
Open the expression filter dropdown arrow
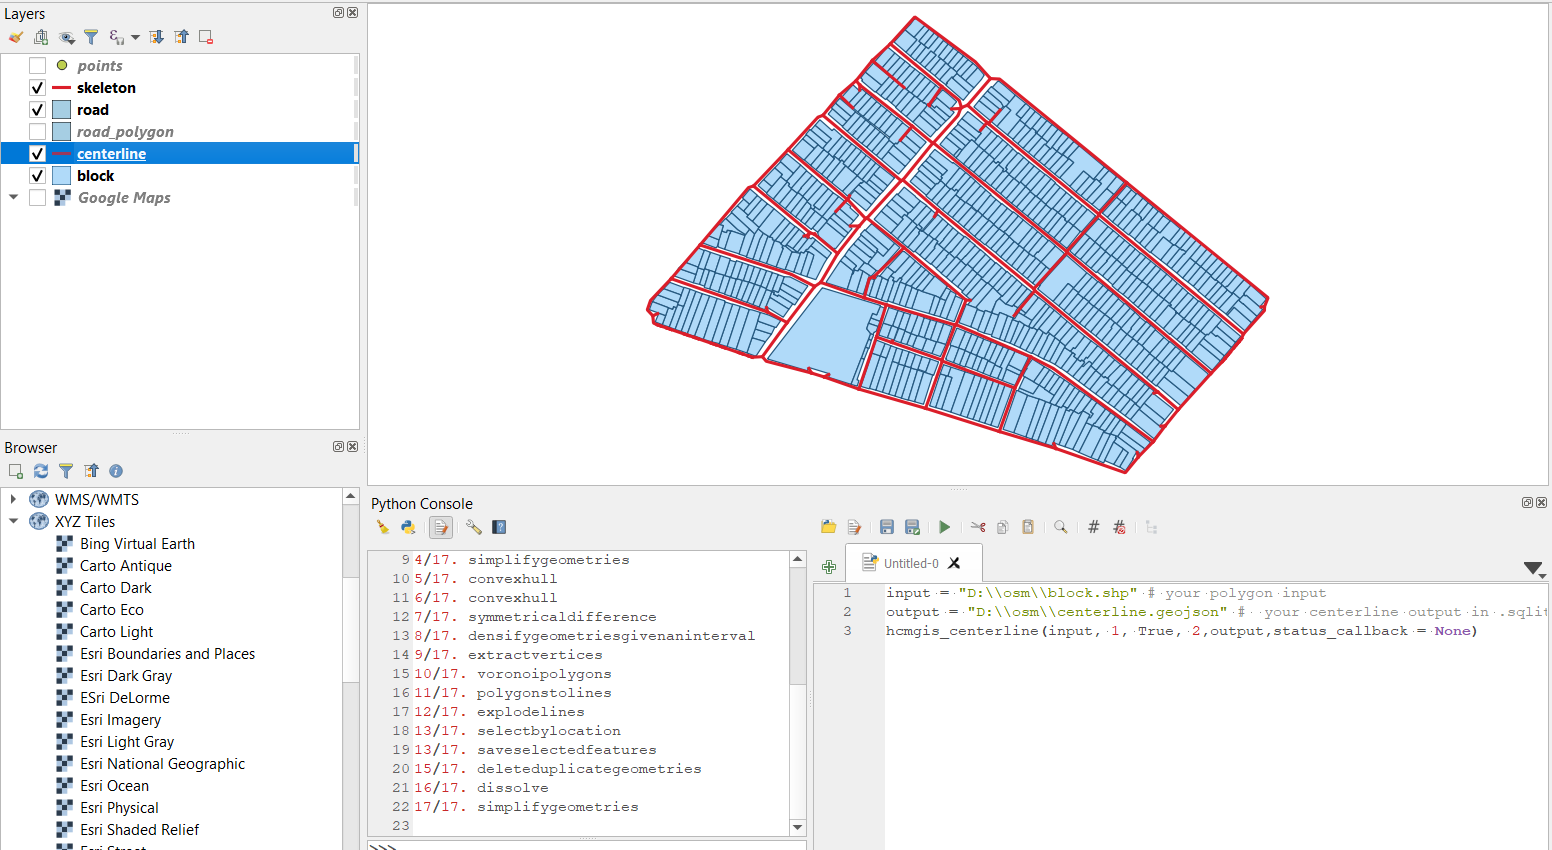[x=135, y=38]
